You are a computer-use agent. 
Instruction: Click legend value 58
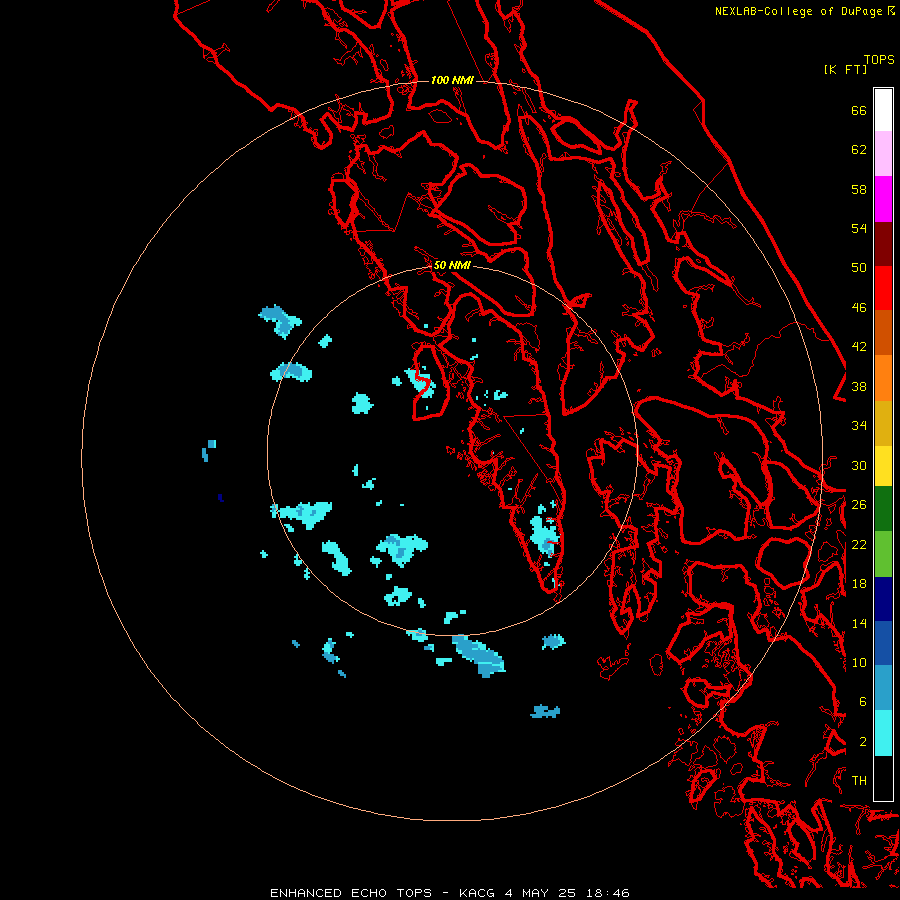859,189
